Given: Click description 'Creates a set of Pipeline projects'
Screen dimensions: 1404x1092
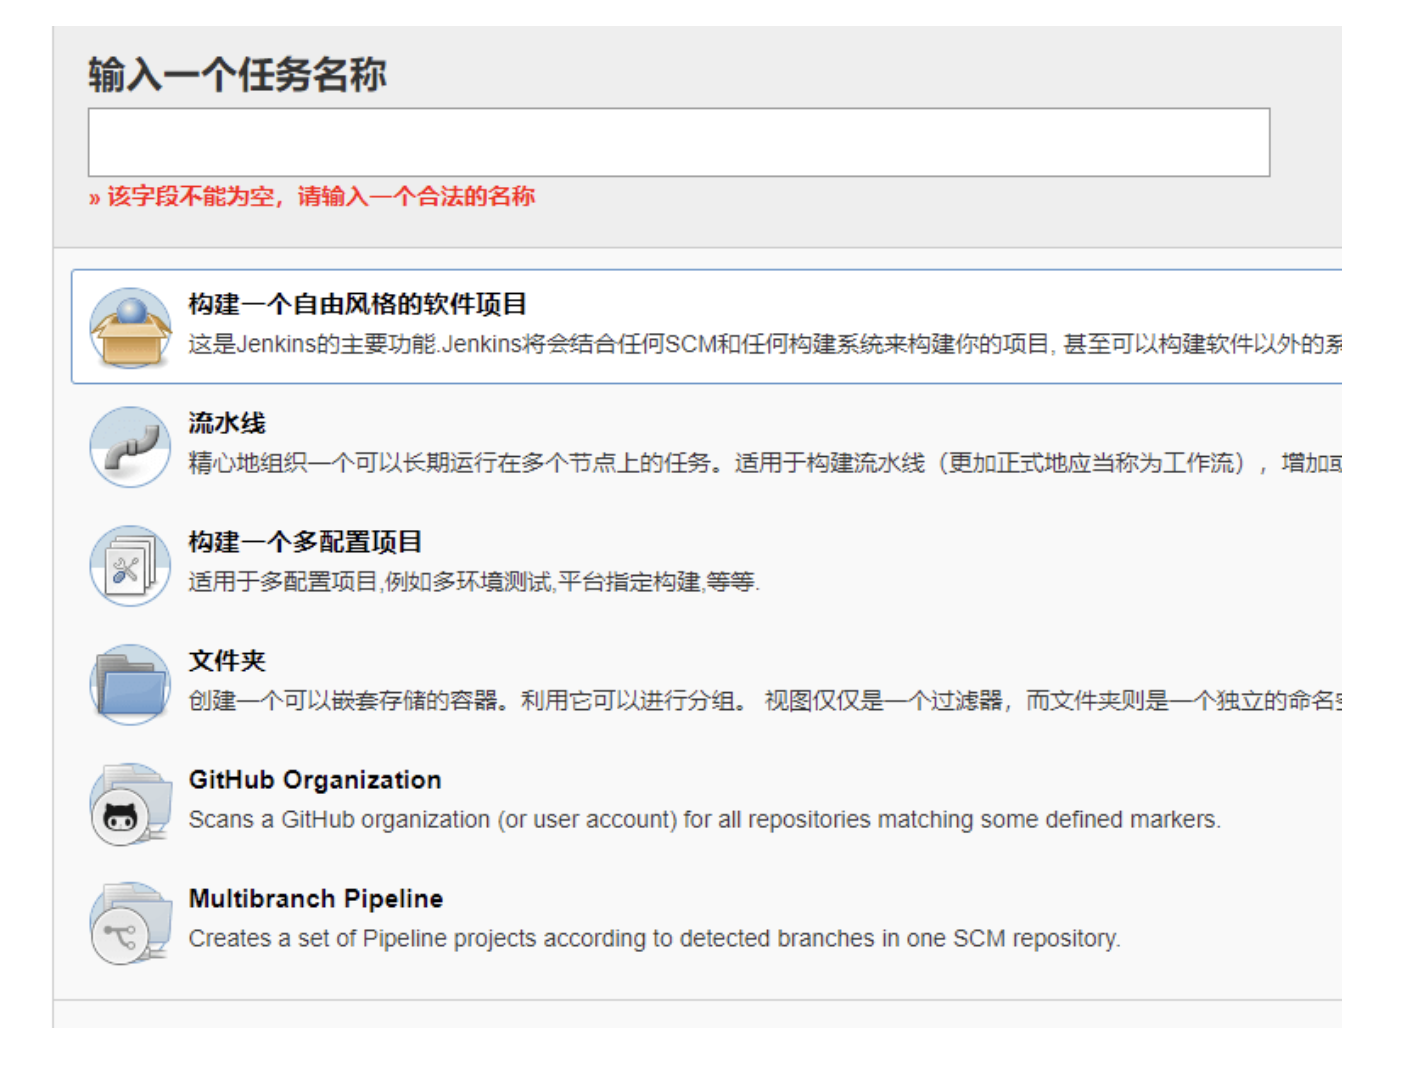Looking at the screenshot, I should [655, 939].
